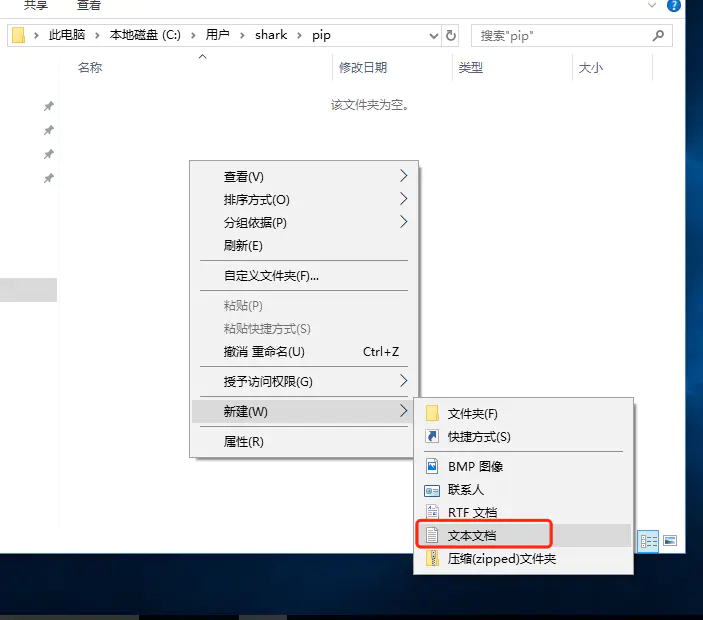Viewport: 703px width, 620px height.
Task: Click the yellow folder icon beside 文件夹(F)
Action: pyautogui.click(x=432, y=413)
